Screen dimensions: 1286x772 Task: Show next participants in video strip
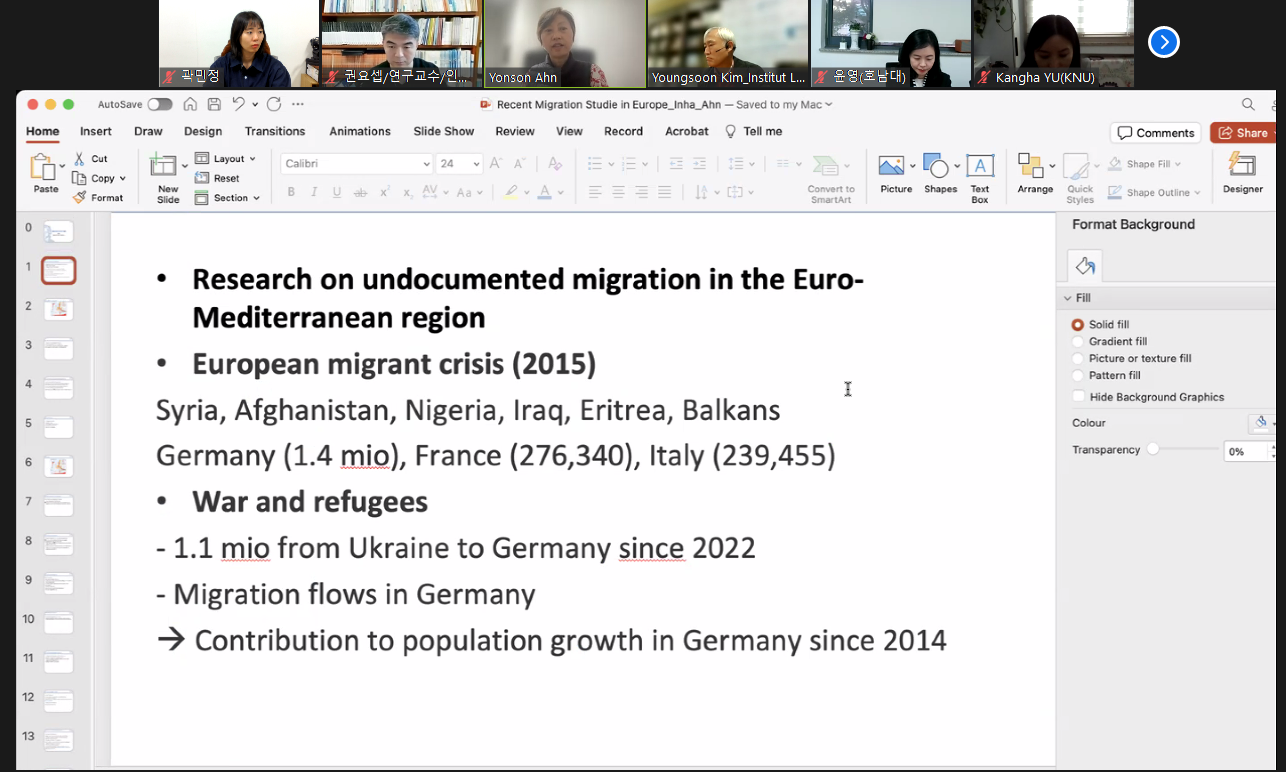tap(1164, 42)
